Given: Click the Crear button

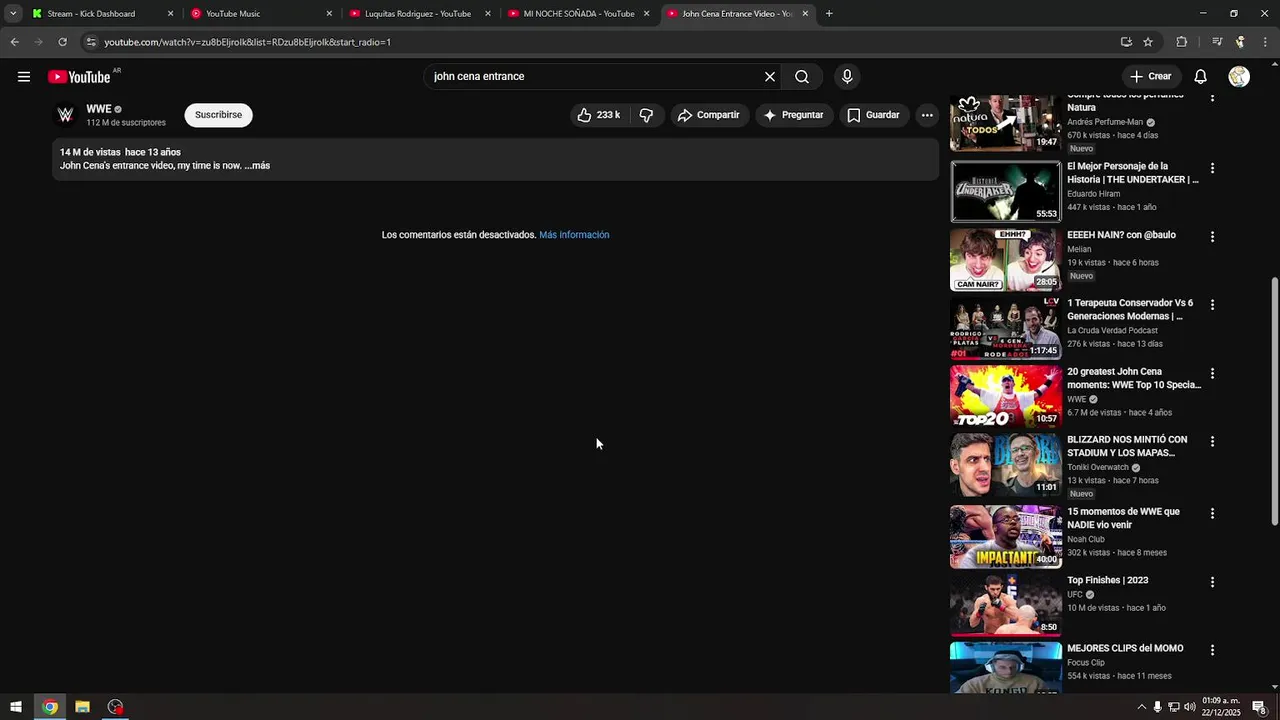Looking at the screenshot, I should coord(1150,77).
